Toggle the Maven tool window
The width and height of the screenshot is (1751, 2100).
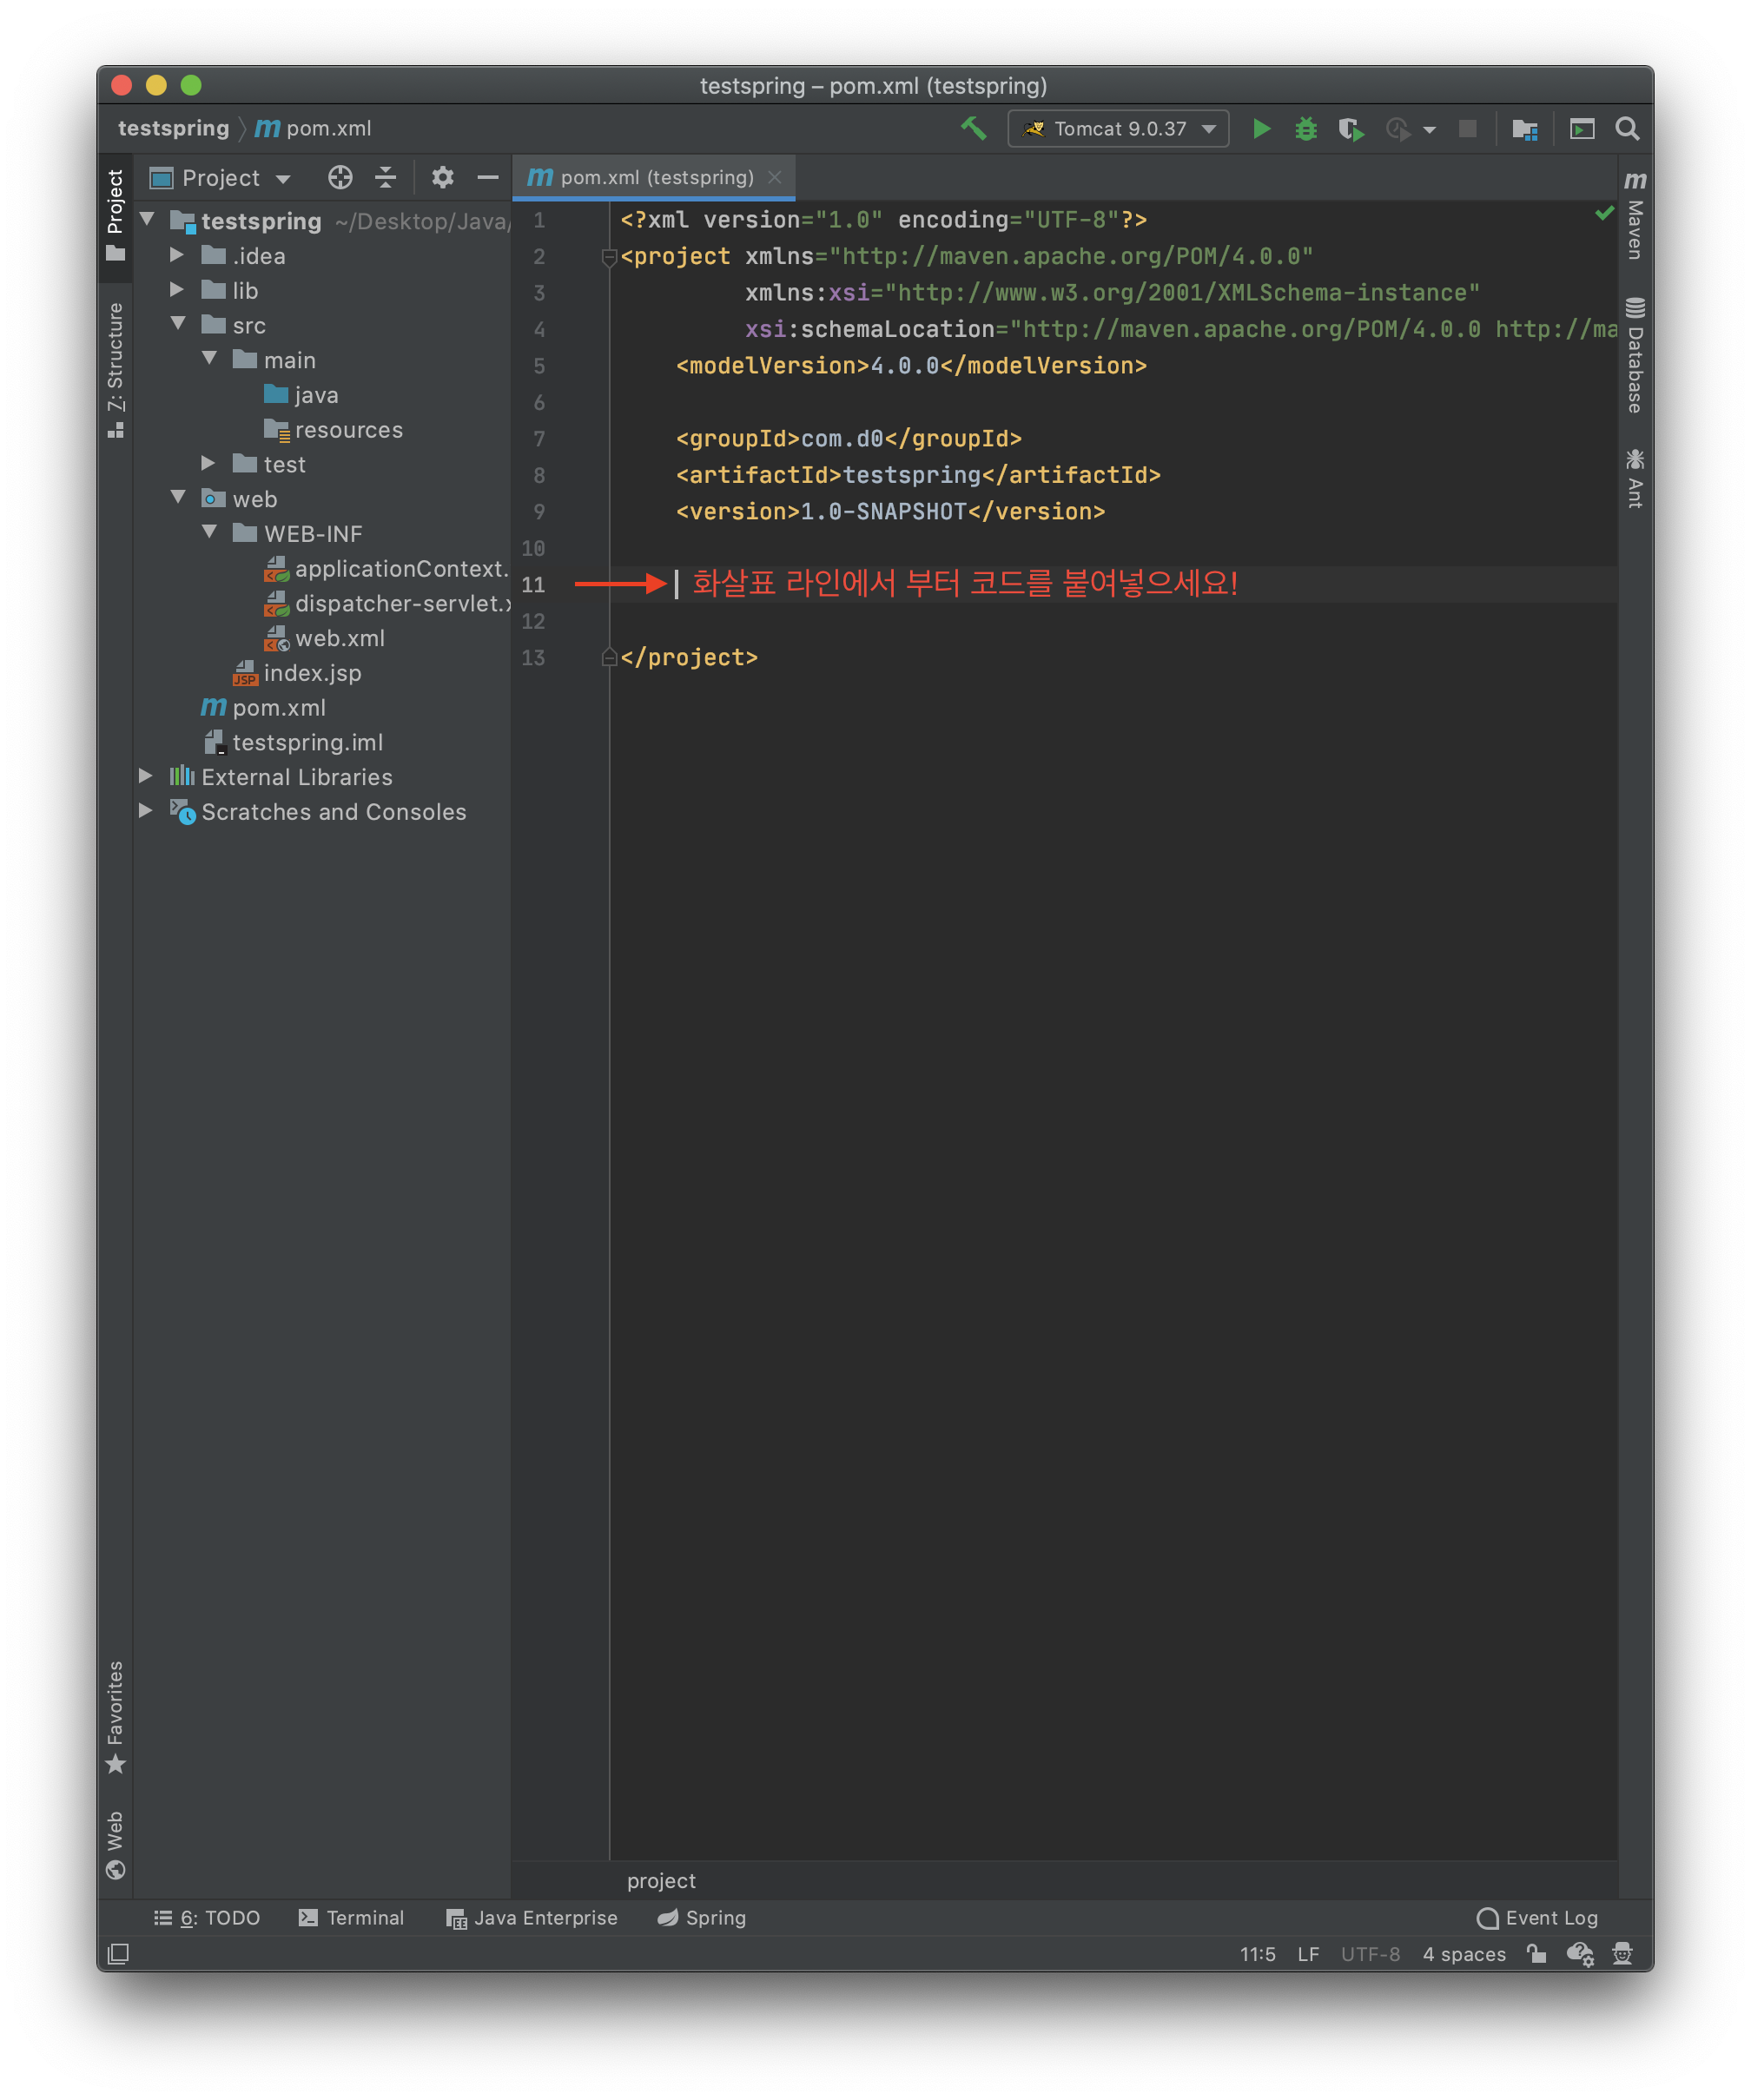tap(1635, 215)
